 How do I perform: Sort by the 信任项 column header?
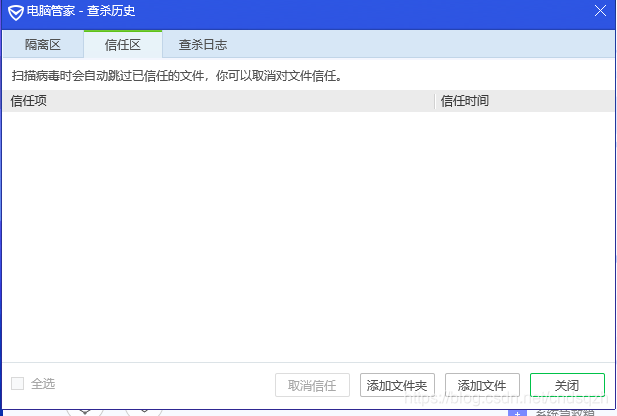coord(218,101)
